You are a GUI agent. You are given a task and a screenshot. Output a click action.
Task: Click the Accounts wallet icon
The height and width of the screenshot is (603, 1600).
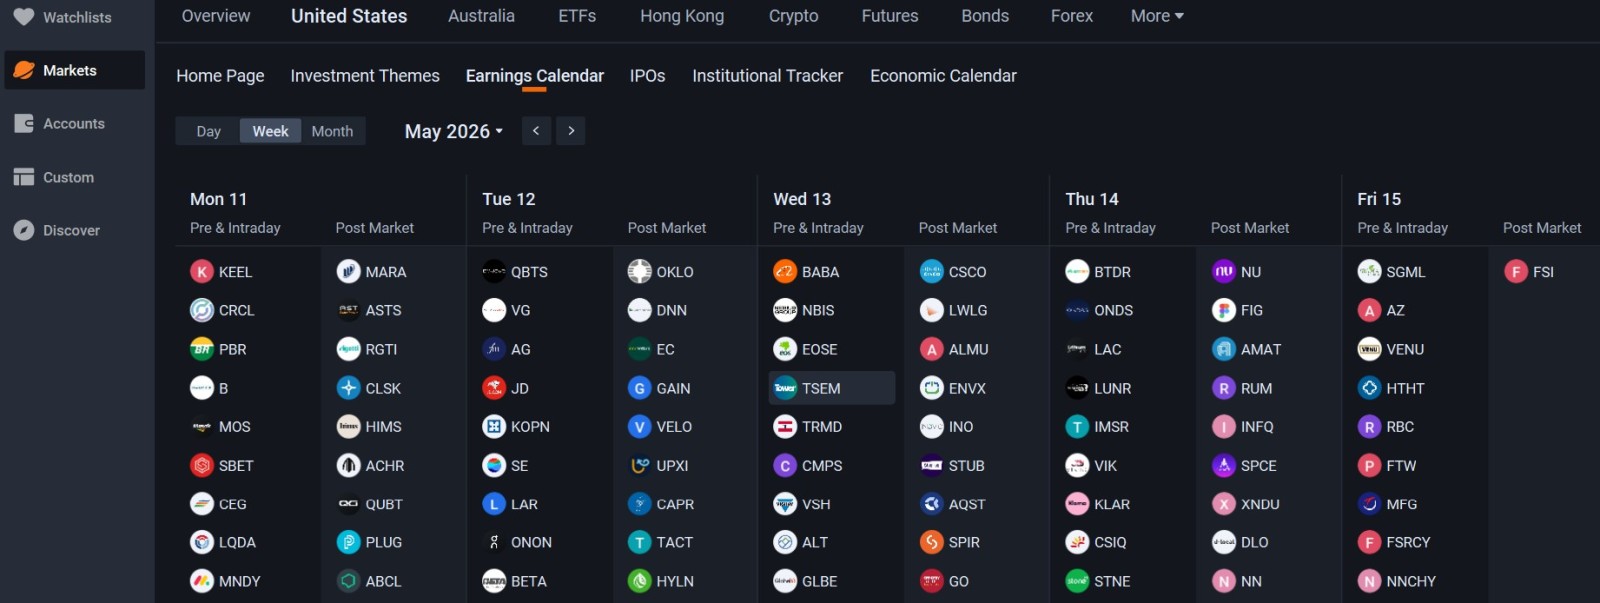24,123
